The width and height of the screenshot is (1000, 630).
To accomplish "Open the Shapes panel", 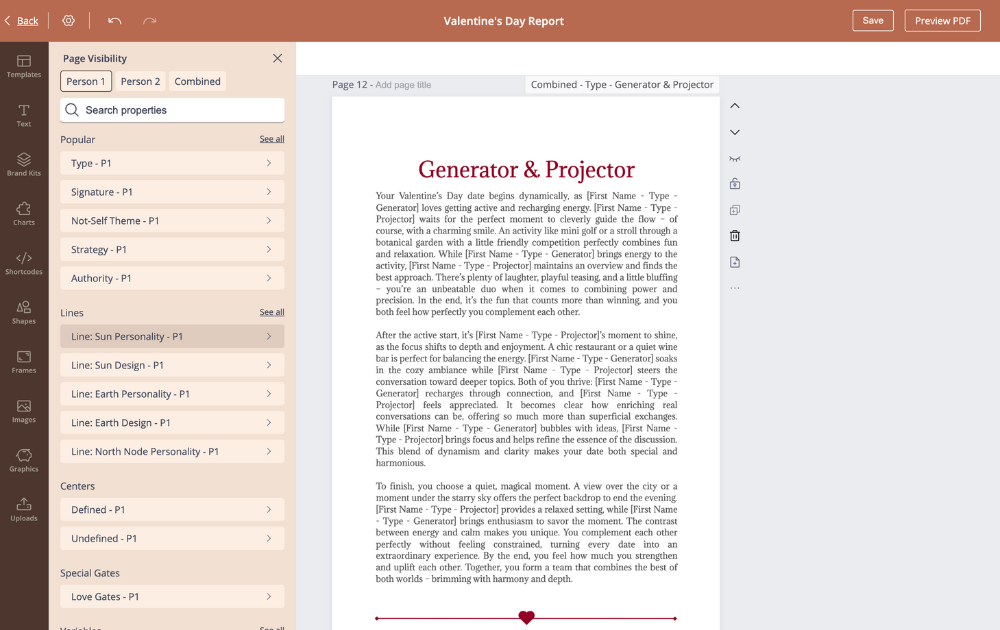I will coord(24,312).
